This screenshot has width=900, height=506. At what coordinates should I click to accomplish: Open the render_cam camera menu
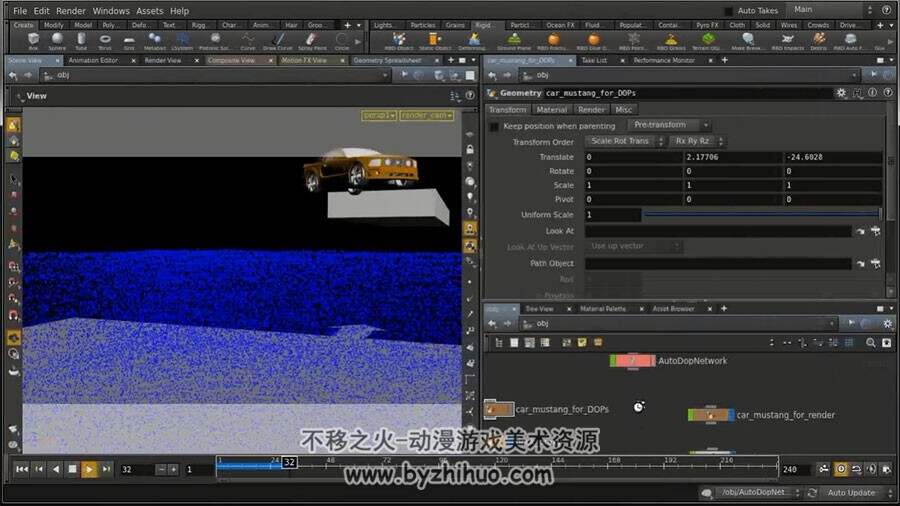pyautogui.click(x=426, y=116)
